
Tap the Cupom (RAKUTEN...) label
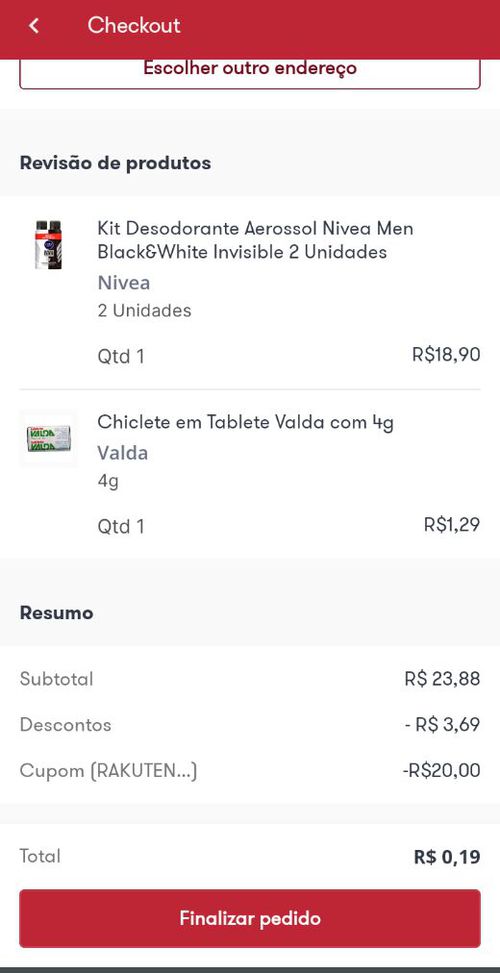click(109, 771)
